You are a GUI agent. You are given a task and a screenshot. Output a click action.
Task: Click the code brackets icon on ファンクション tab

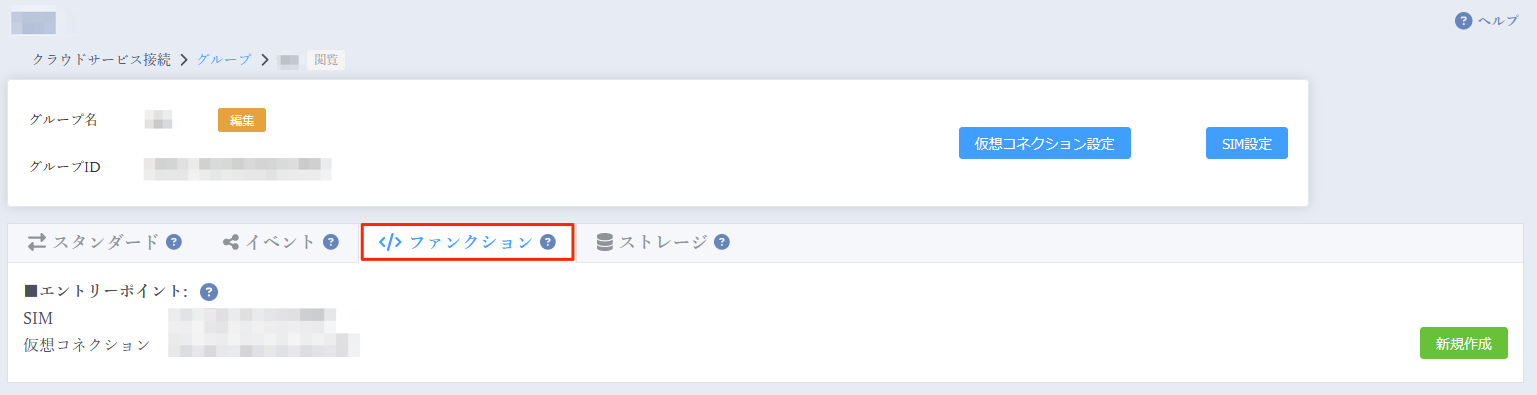[390, 242]
